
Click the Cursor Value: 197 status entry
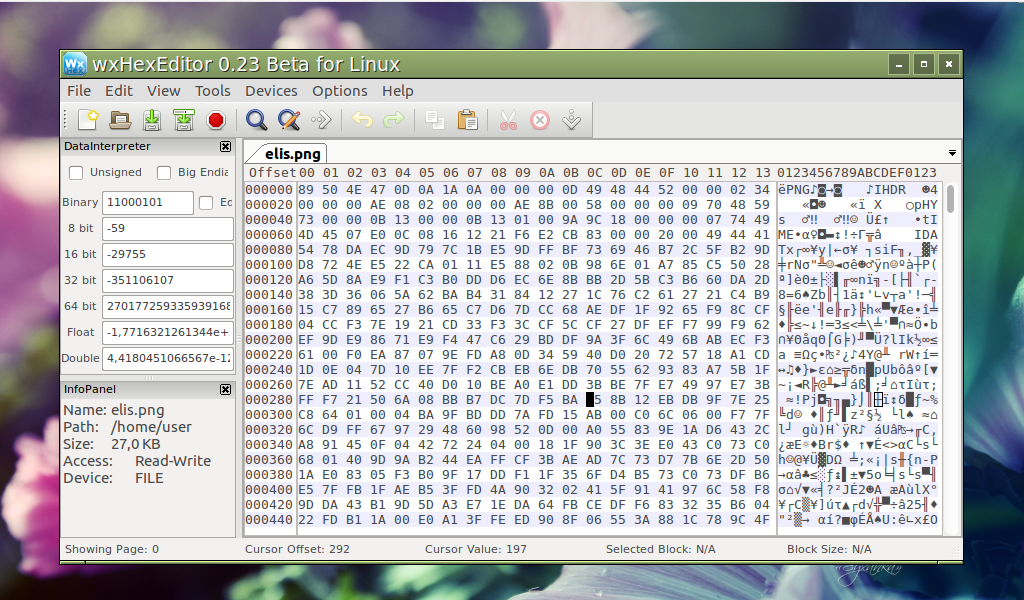point(475,549)
